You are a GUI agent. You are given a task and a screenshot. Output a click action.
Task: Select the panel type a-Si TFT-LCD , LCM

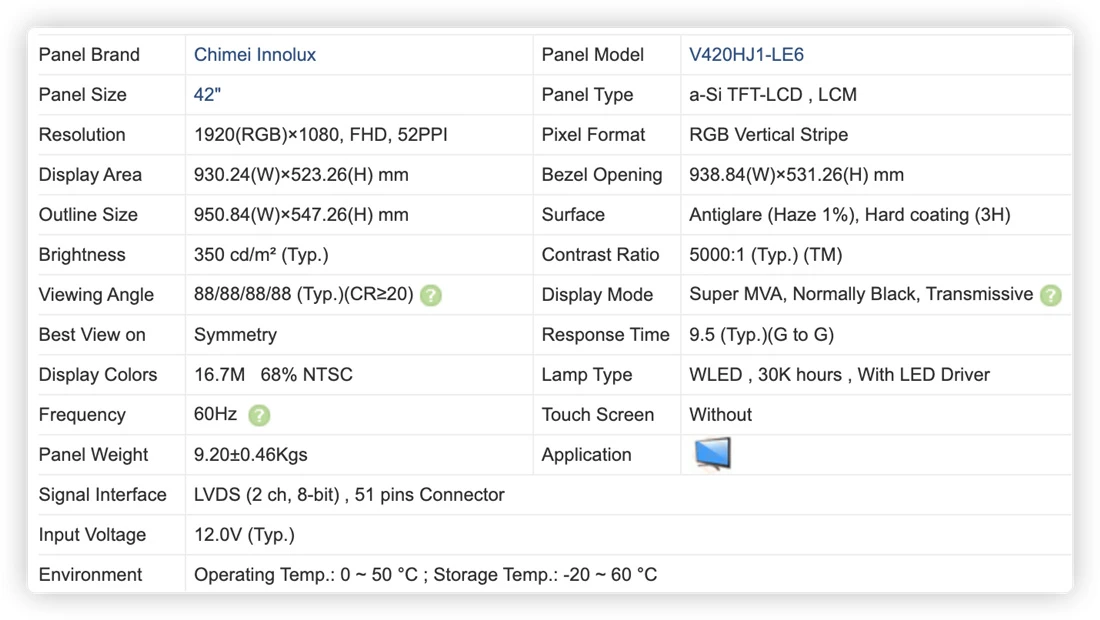click(x=772, y=95)
